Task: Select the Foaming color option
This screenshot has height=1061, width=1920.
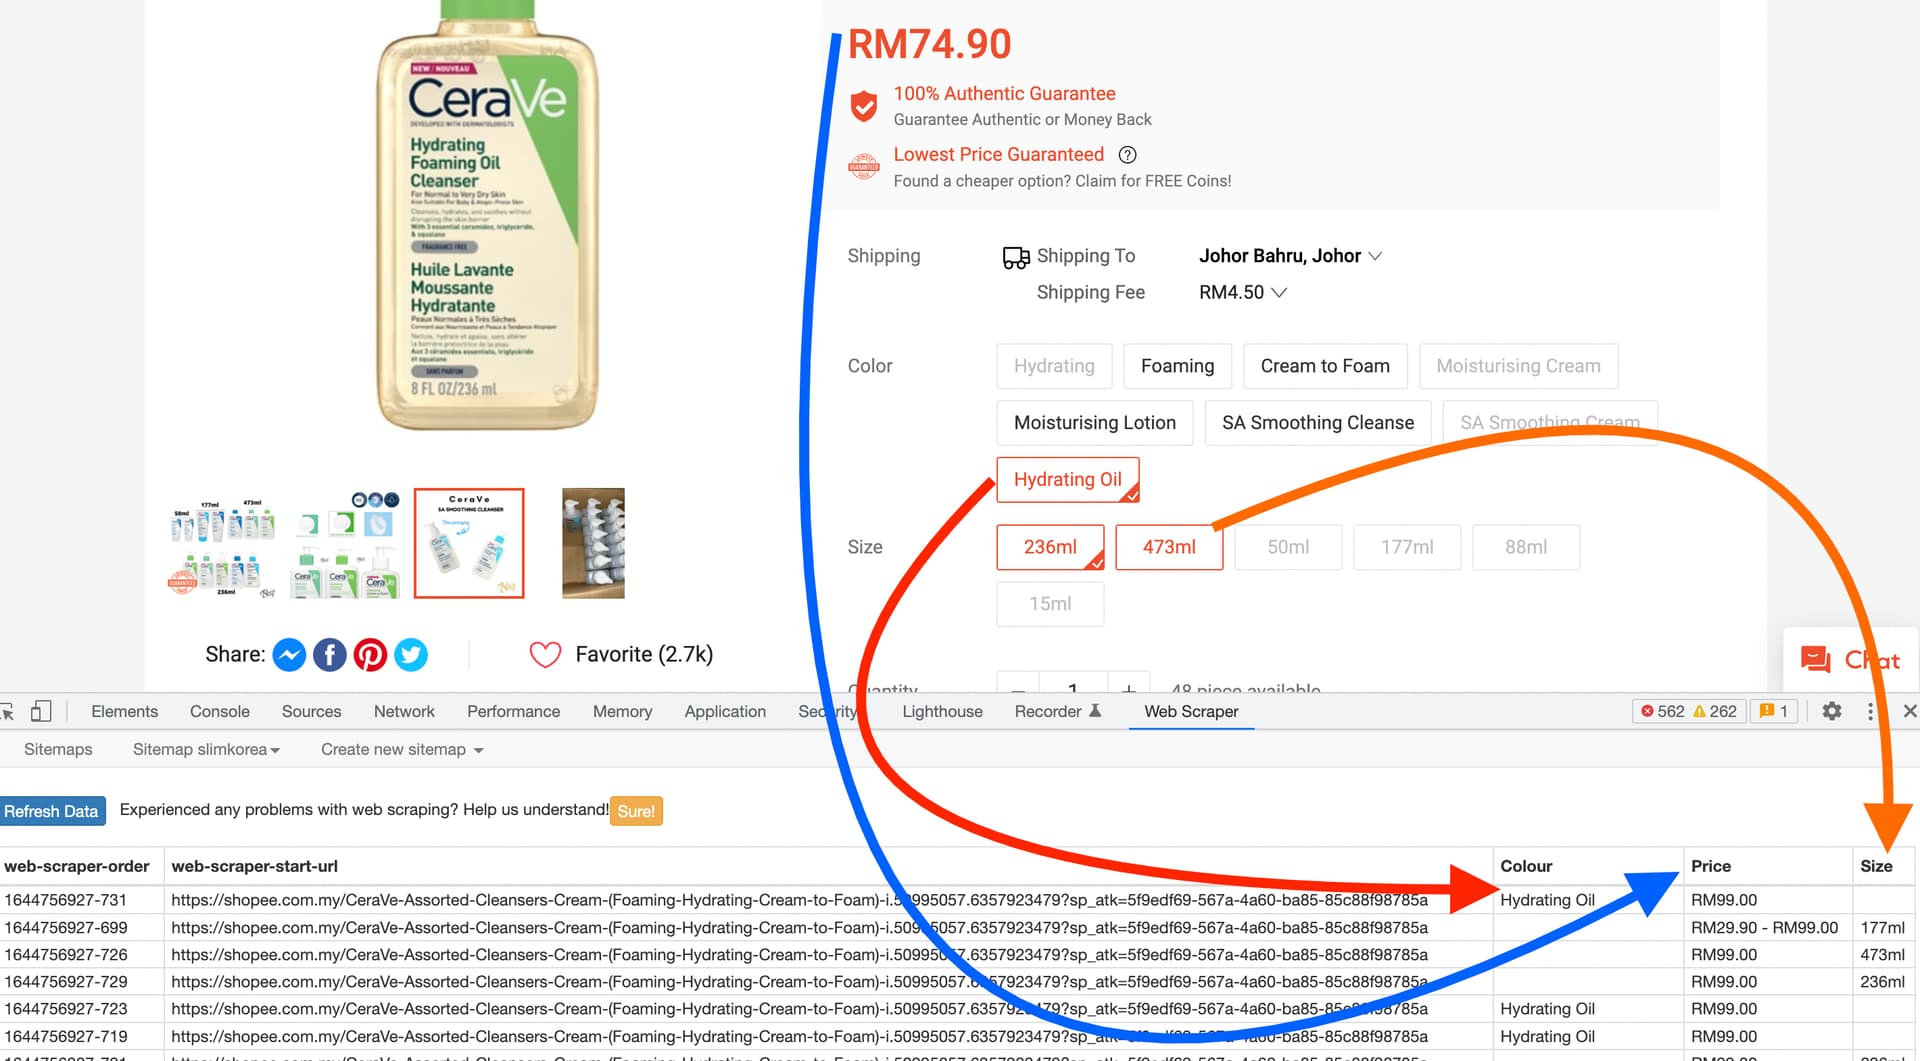Action: (x=1177, y=366)
